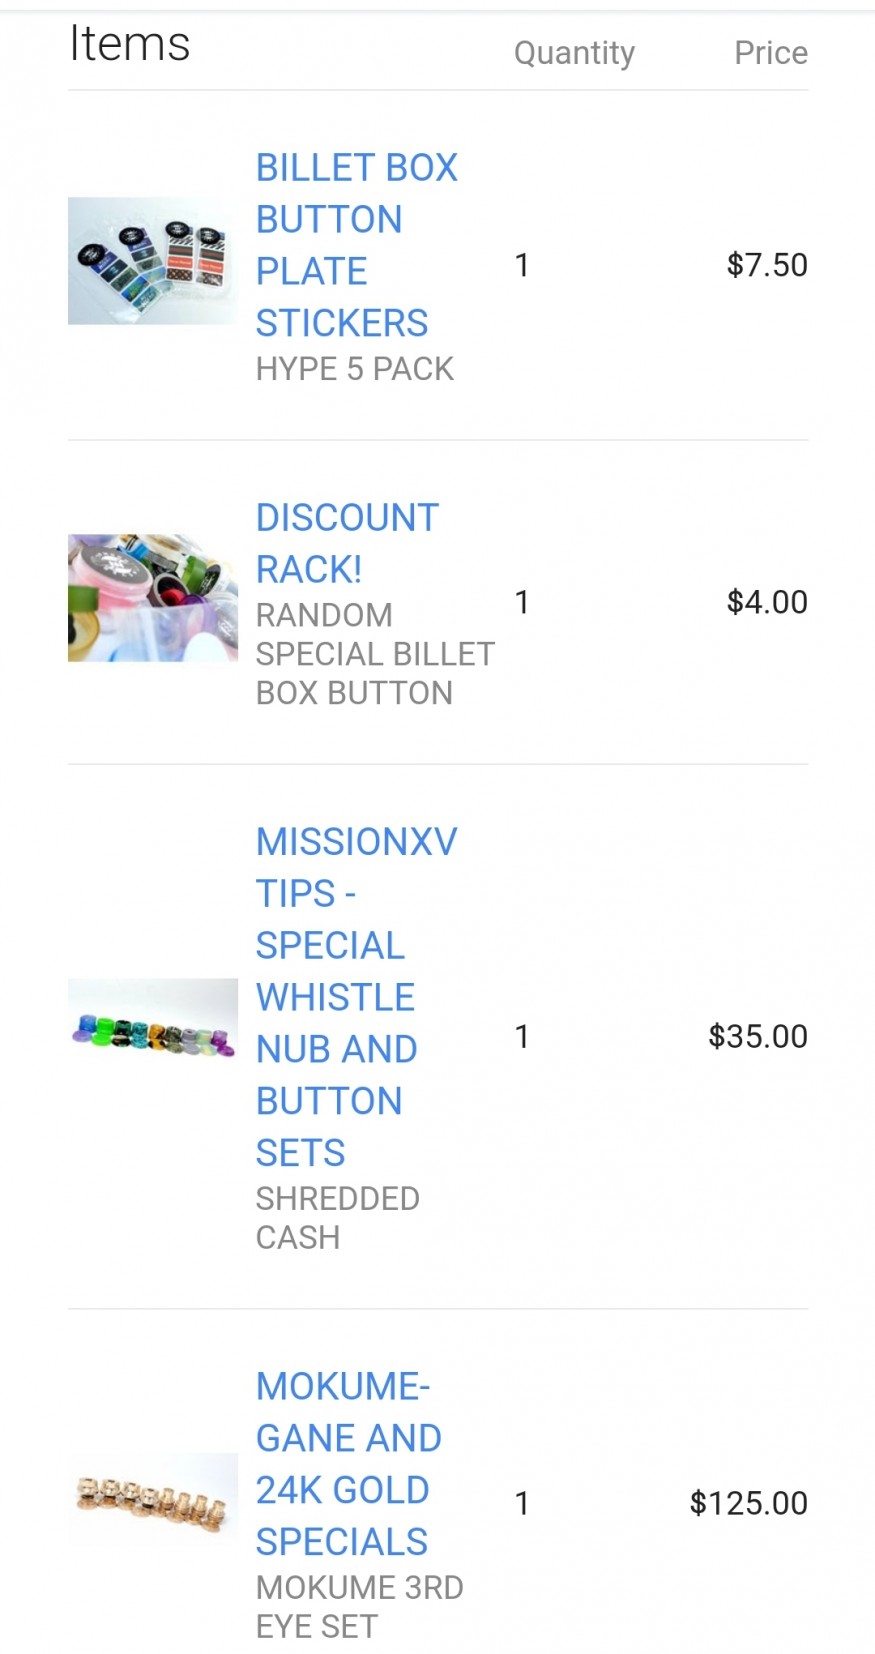Screen dimensions: 875x1654
Task: Click the $125.00 price
Action: 748,1503
